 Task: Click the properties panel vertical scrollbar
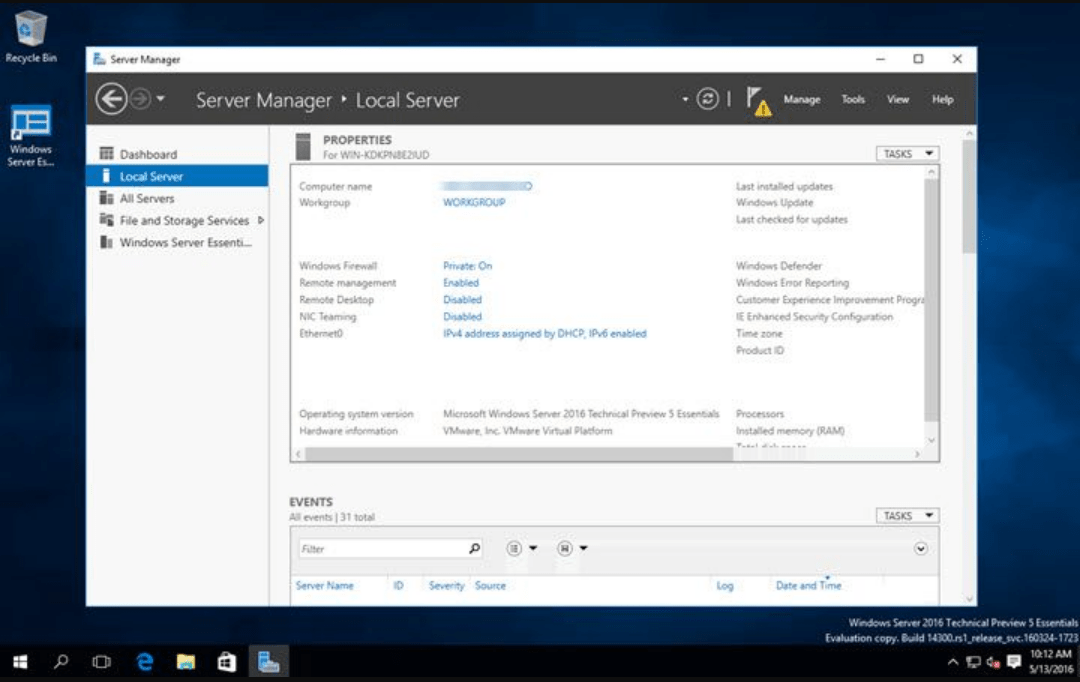(931, 300)
